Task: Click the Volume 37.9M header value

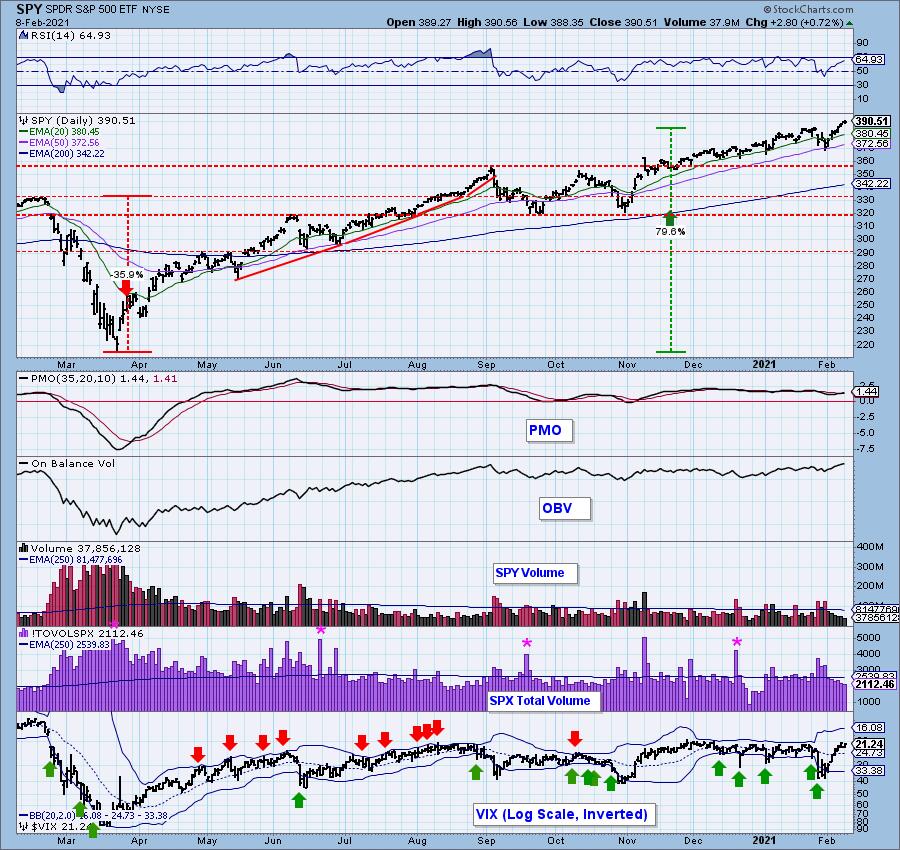Action: coord(703,22)
